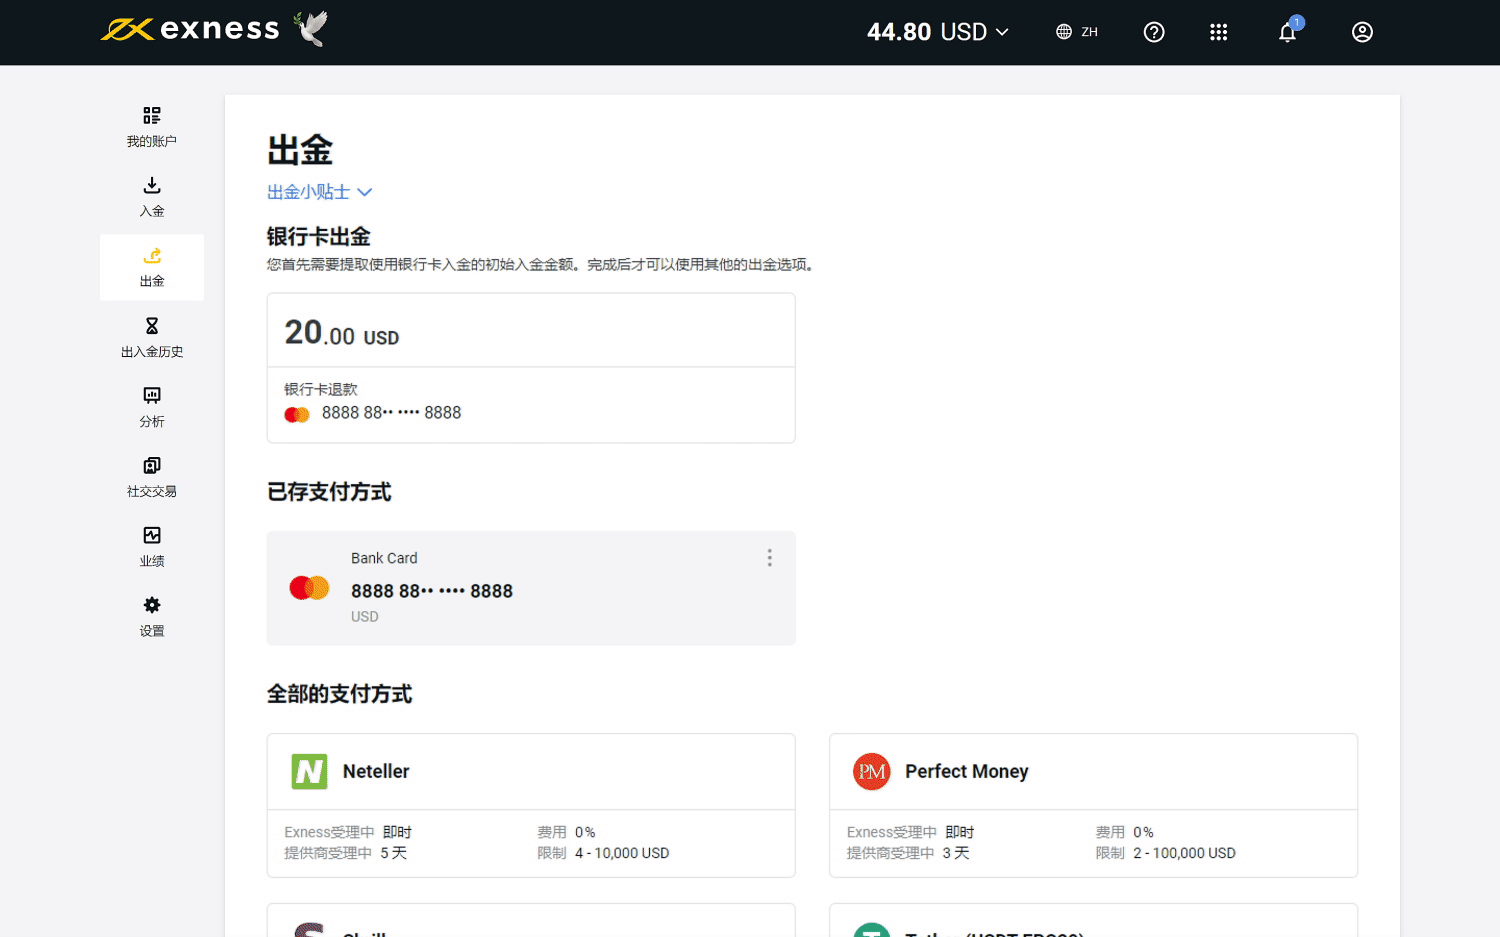Viewport: 1500px width, 937px height.
Task: Open Settings (设置) gear icon
Action: [152, 606]
